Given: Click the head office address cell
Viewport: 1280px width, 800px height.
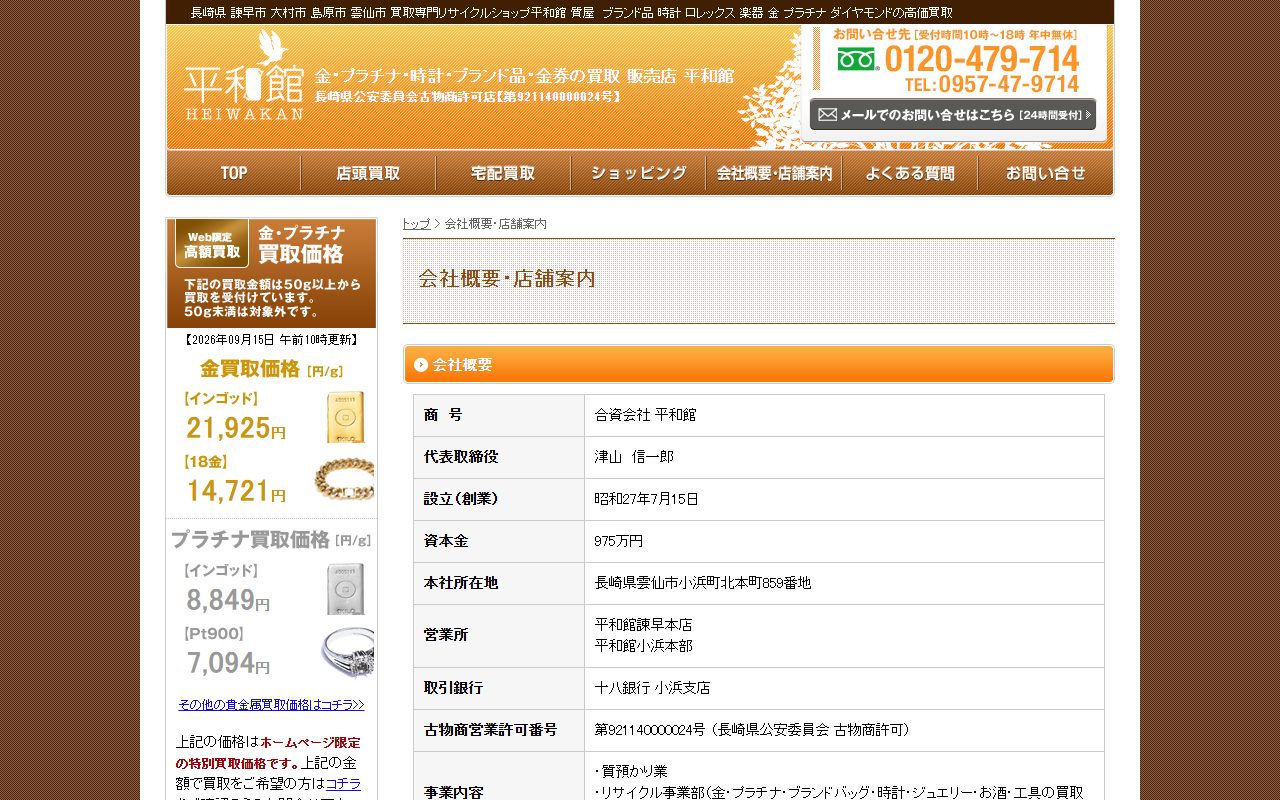Looking at the screenshot, I should click(x=844, y=583).
